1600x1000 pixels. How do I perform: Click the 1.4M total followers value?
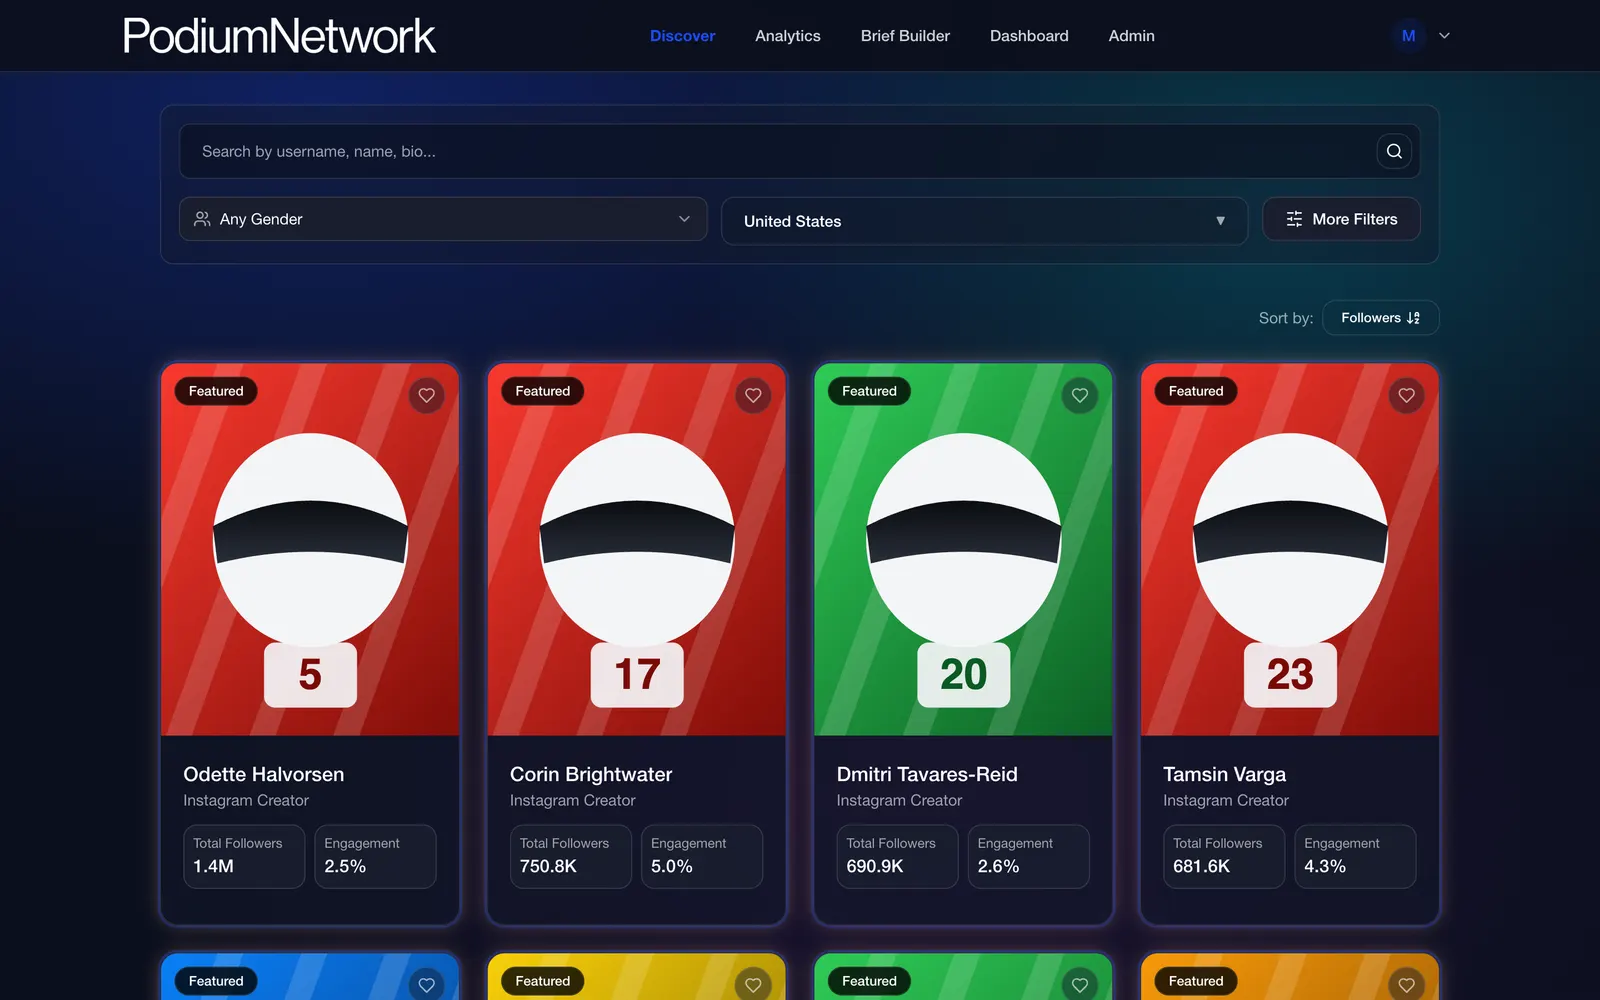(x=213, y=866)
